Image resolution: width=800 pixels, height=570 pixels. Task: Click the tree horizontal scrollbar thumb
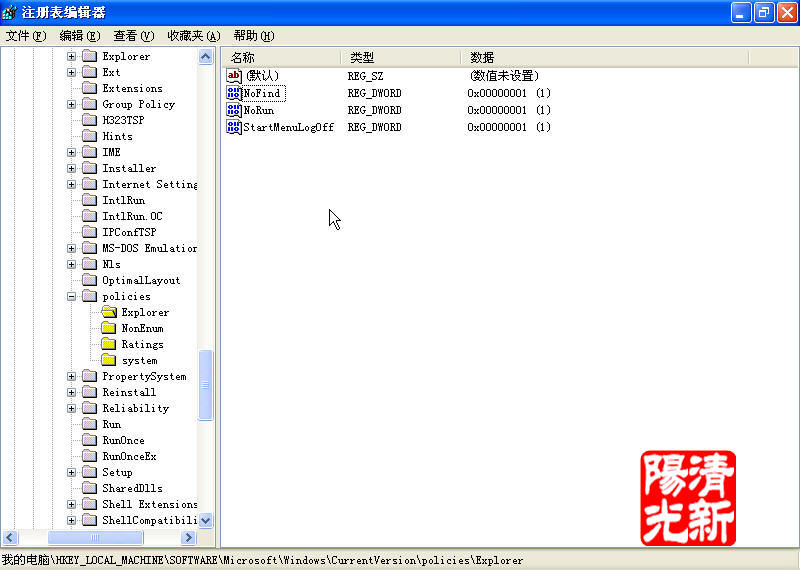(x=95, y=537)
